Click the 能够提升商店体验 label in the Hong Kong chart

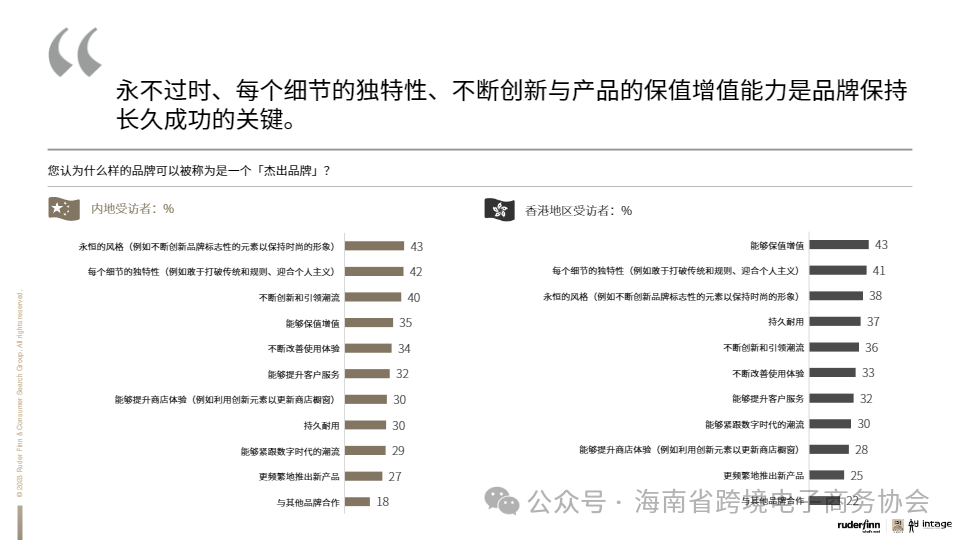point(691,449)
